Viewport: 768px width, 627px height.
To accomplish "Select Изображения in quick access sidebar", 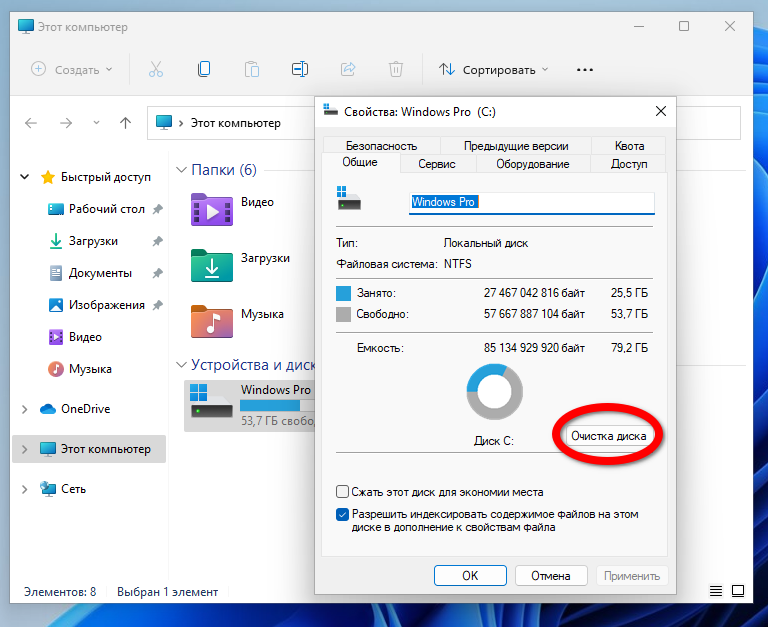I will point(107,305).
